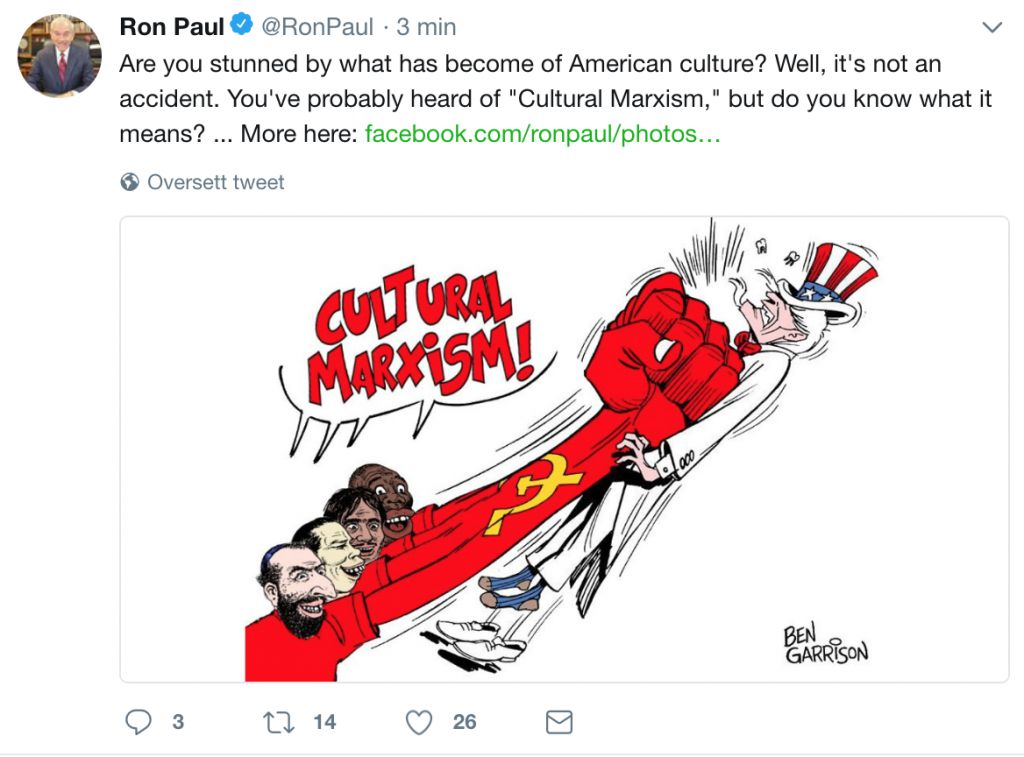The width and height of the screenshot is (1024, 757).
Task: Click the @RonPaul handle
Action: click(317, 27)
